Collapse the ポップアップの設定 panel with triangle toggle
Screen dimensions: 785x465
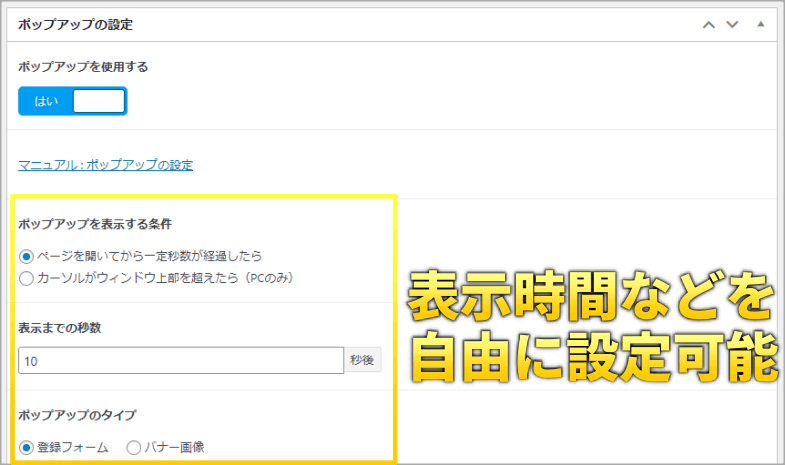(760, 24)
